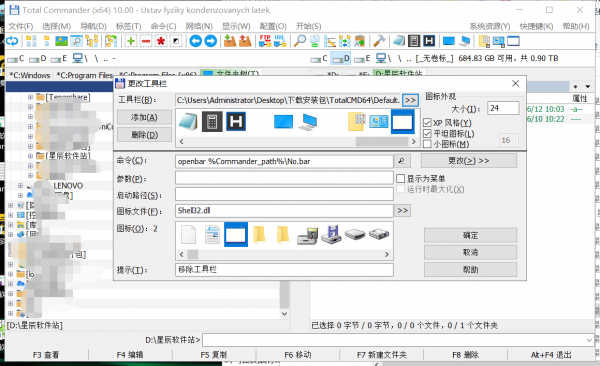The width and height of the screenshot is (600, 366).
Task: Click the left arrow of the toolbar preview scrollbar
Action: [x=181, y=142]
